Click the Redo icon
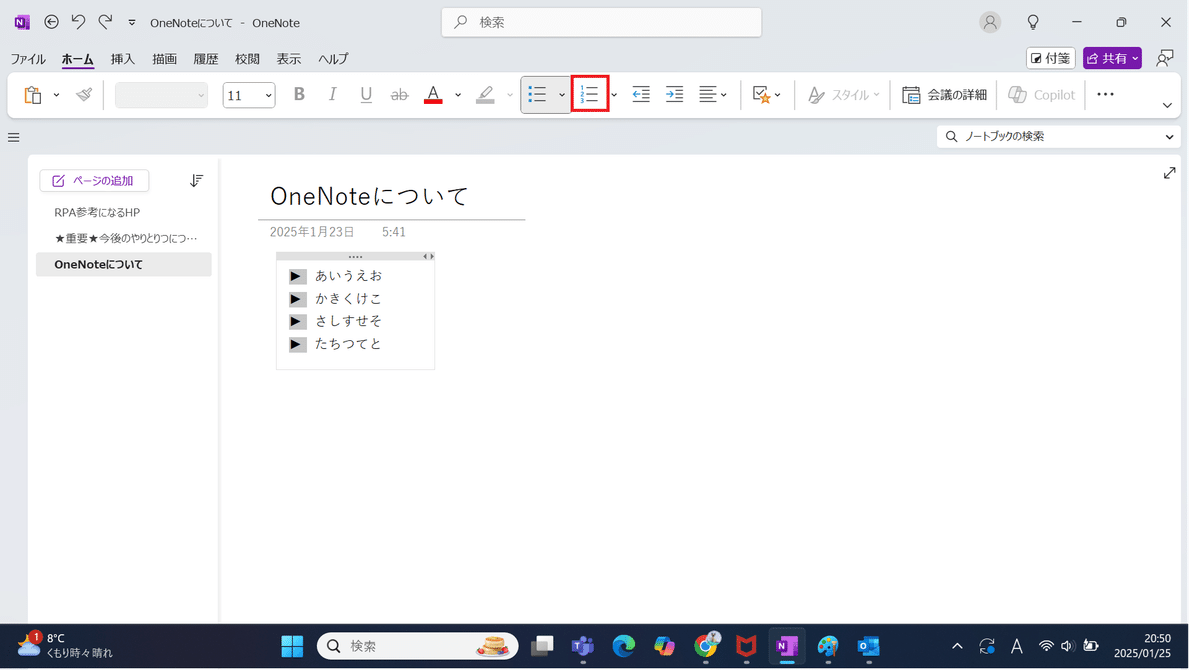Screen dimensions: 1200x670 click(x=105, y=22)
